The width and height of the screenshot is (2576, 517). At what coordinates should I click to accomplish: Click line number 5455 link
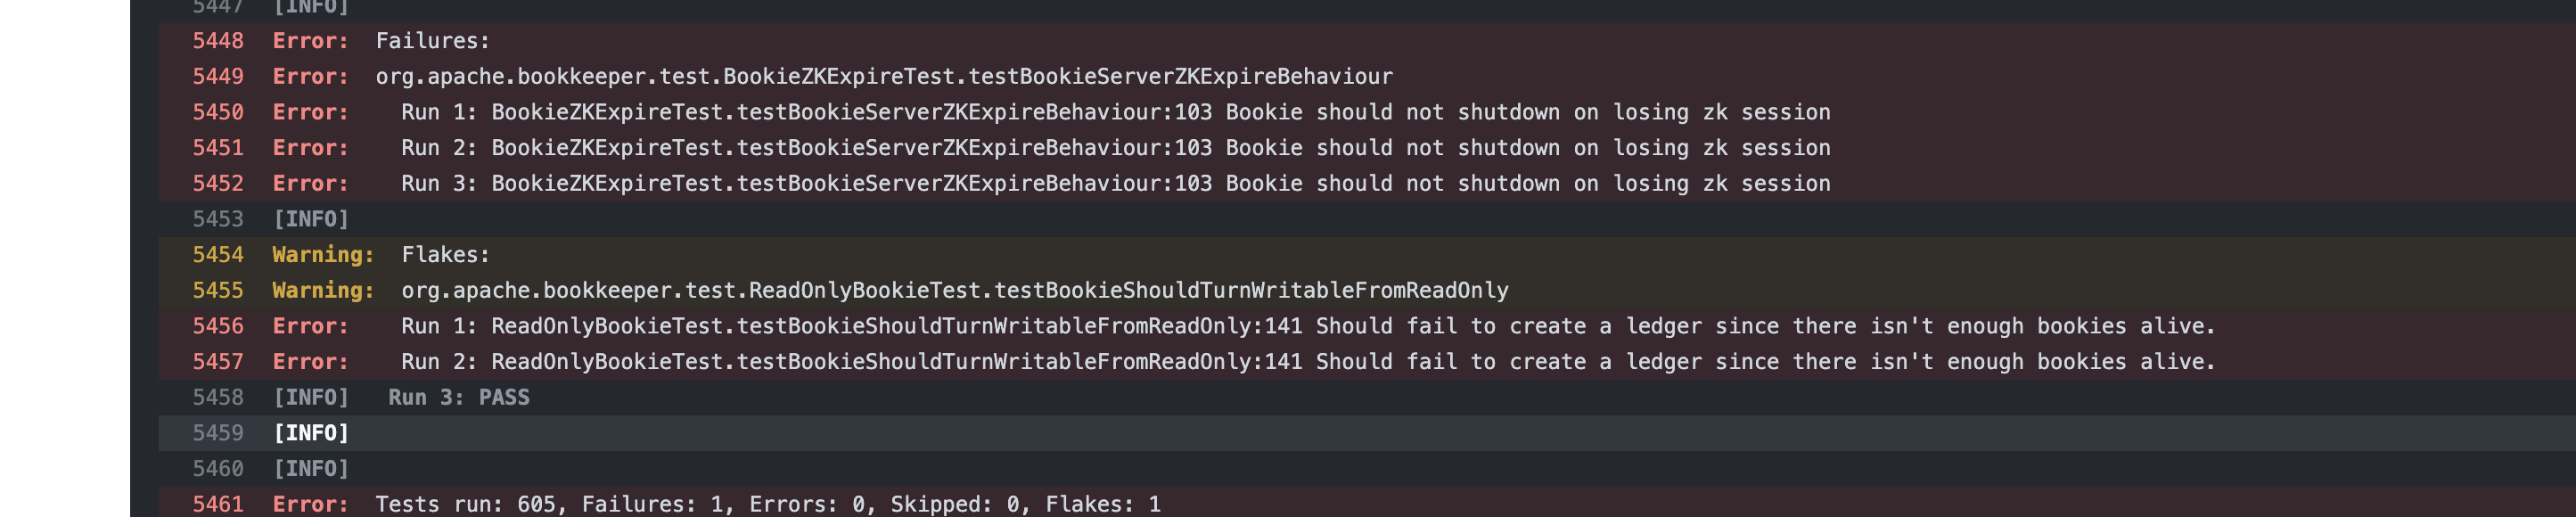pyautogui.click(x=218, y=291)
